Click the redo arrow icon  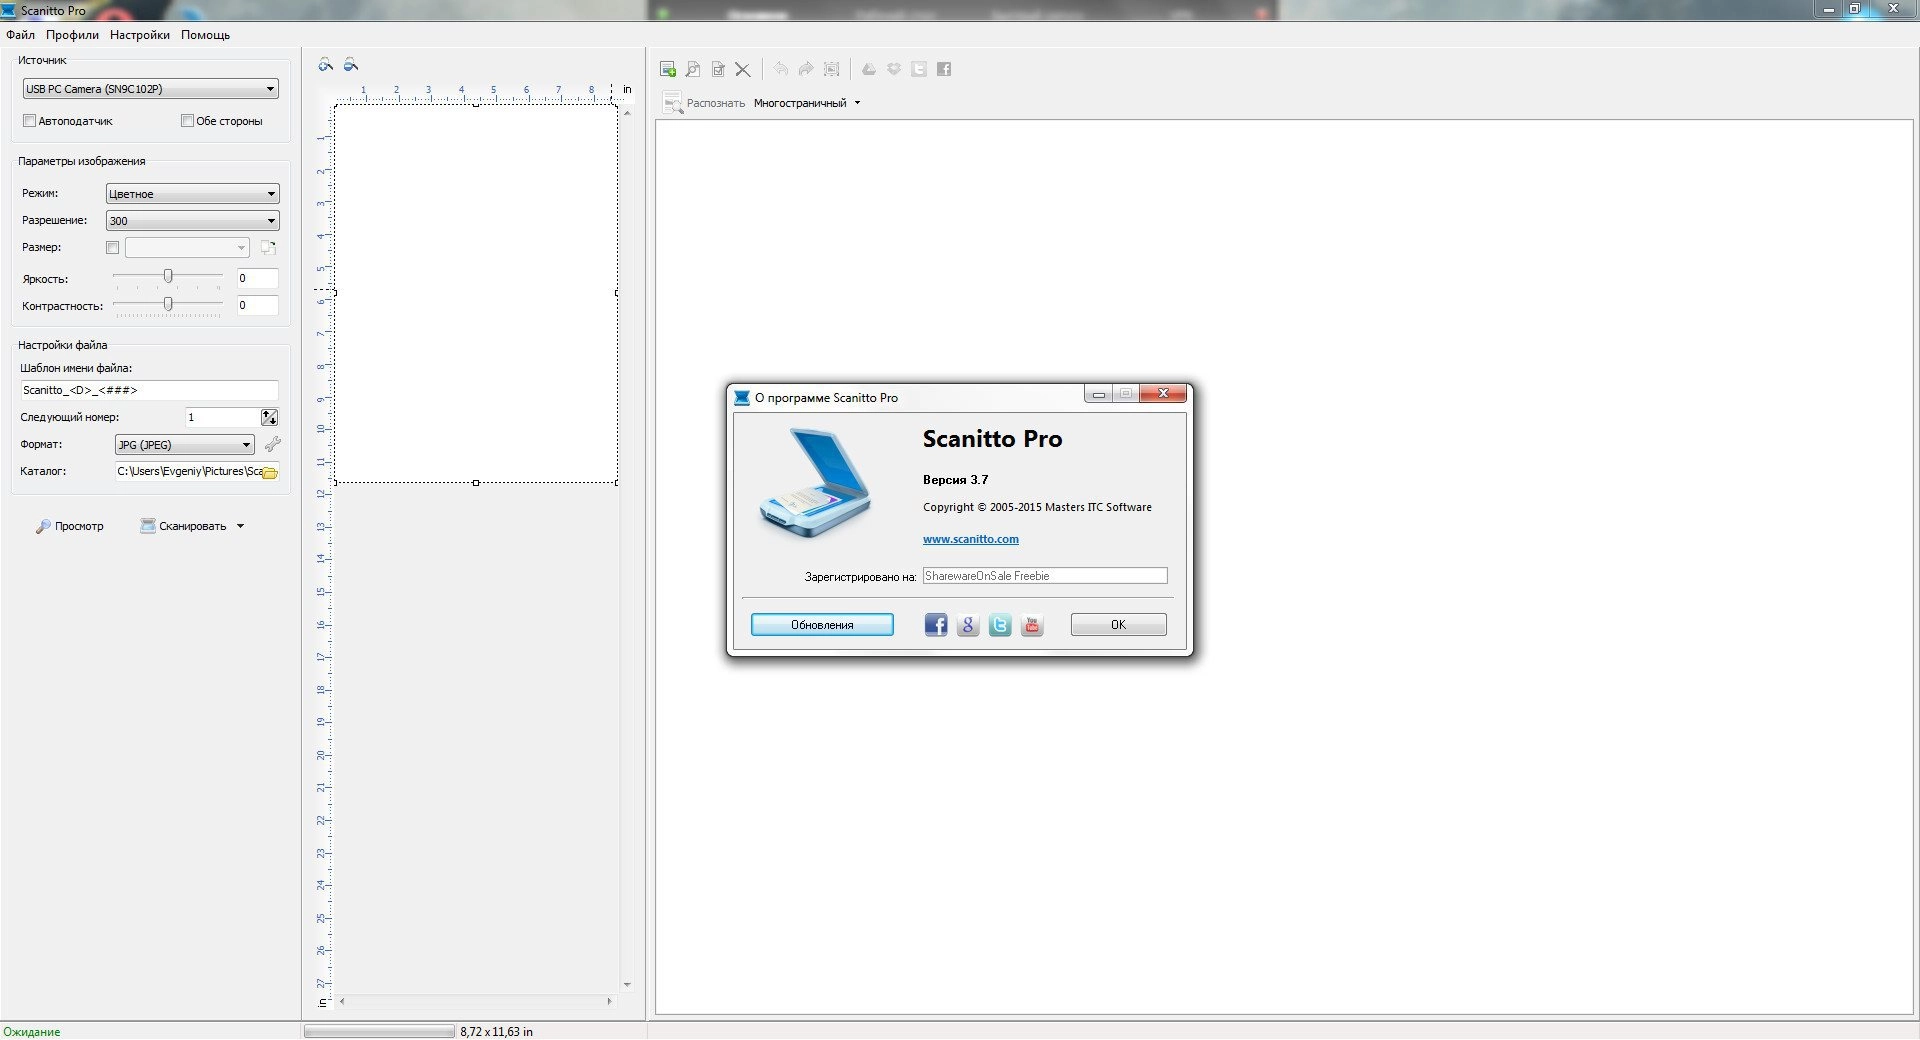[806, 69]
